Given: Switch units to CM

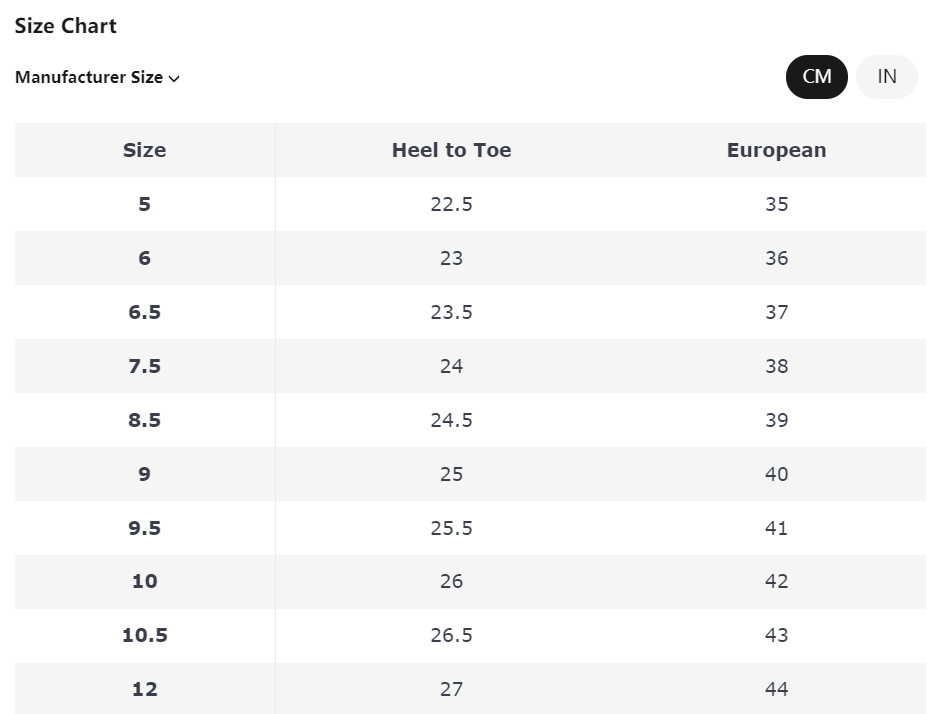Looking at the screenshot, I should (x=816, y=77).
